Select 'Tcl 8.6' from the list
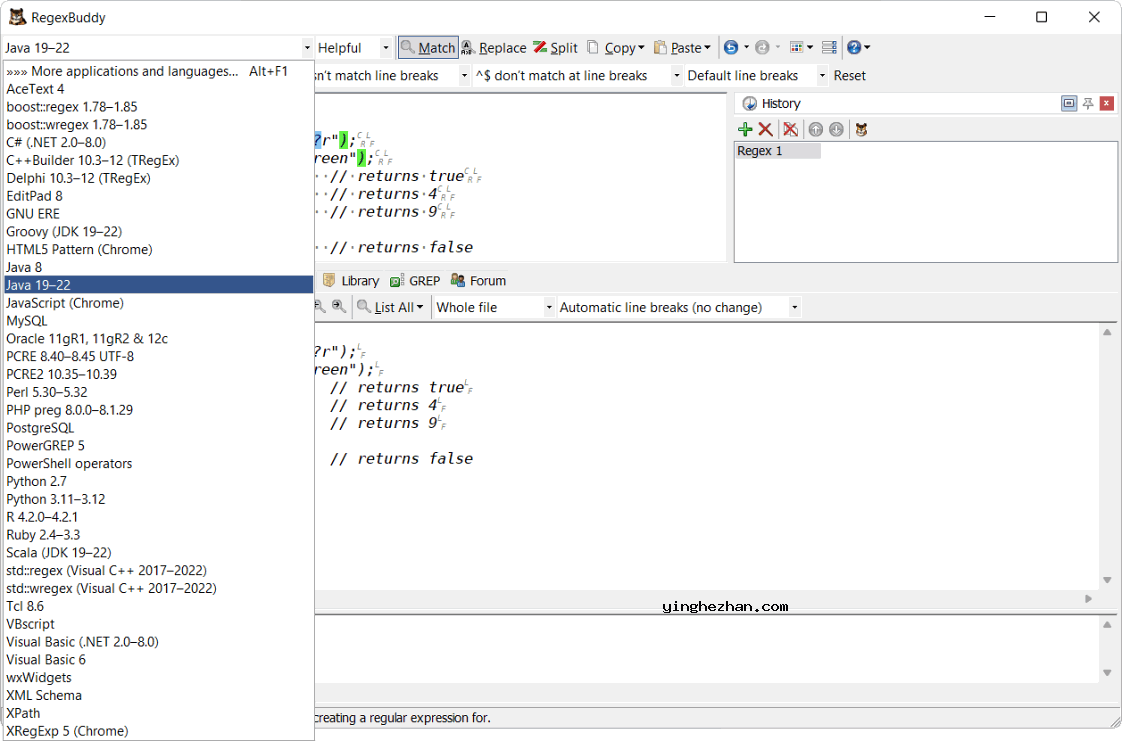This screenshot has width=1122, height=741. pos(159,607)
